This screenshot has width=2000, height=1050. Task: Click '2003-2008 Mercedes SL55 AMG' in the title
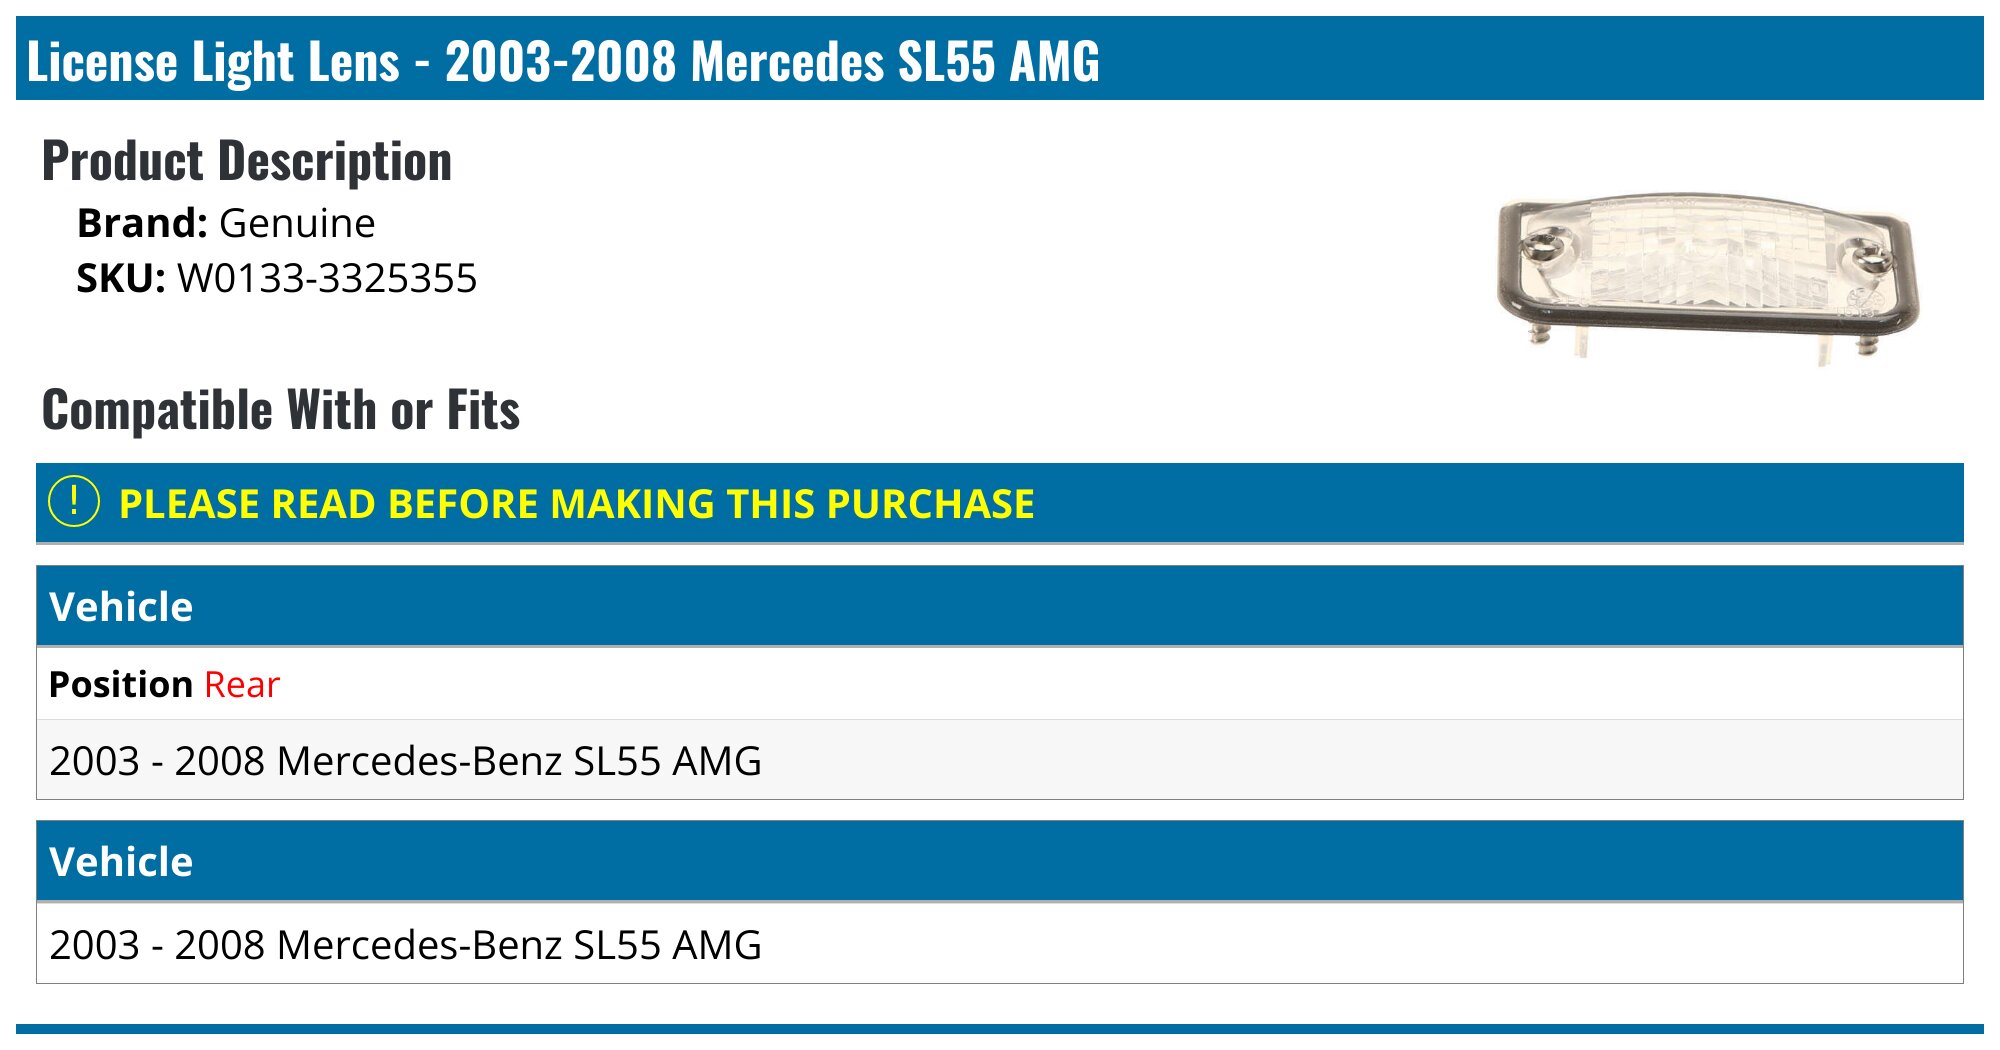(x=771, y=61)
